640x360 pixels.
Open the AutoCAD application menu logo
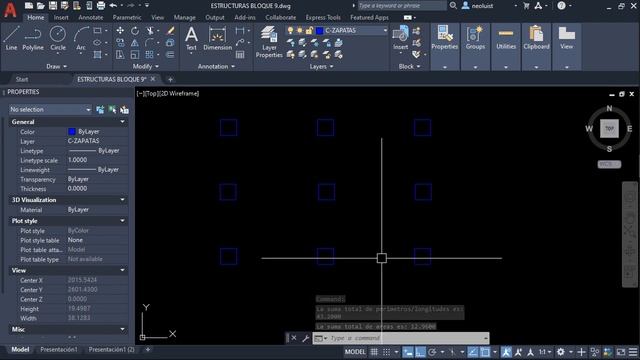(x=10, y=9)
